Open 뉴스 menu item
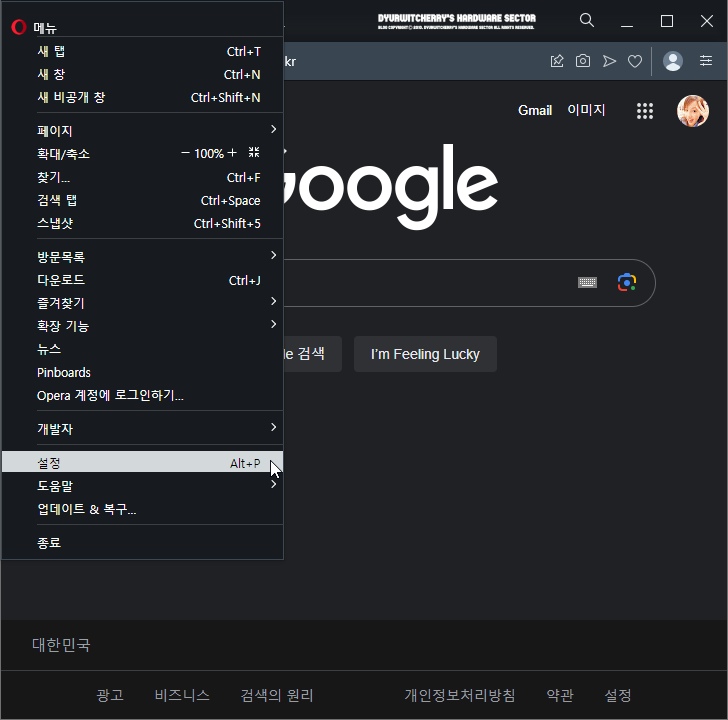This screenshot has width=728, height=720. click(x=143, y=349)
